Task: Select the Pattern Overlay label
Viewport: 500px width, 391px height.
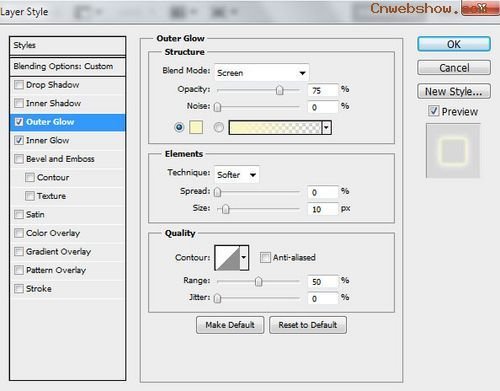Action: (56, 270)
